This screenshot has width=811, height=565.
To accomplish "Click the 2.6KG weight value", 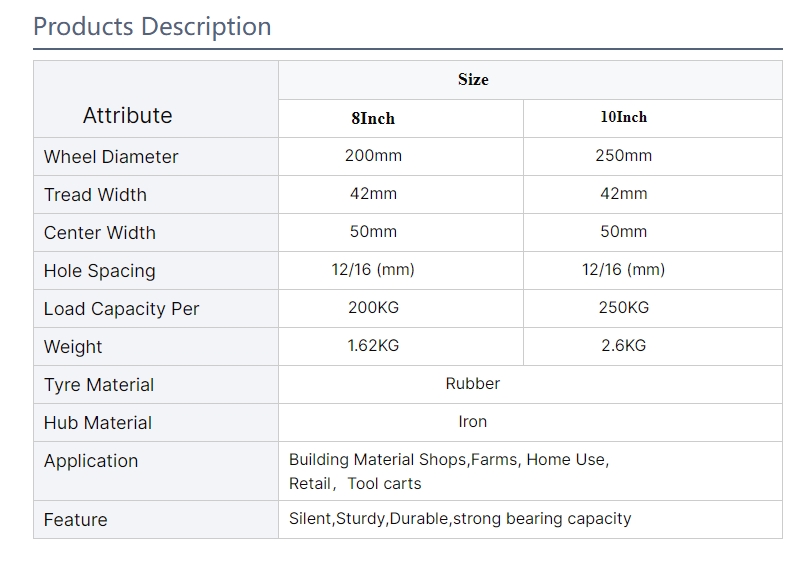I will 623,346.
